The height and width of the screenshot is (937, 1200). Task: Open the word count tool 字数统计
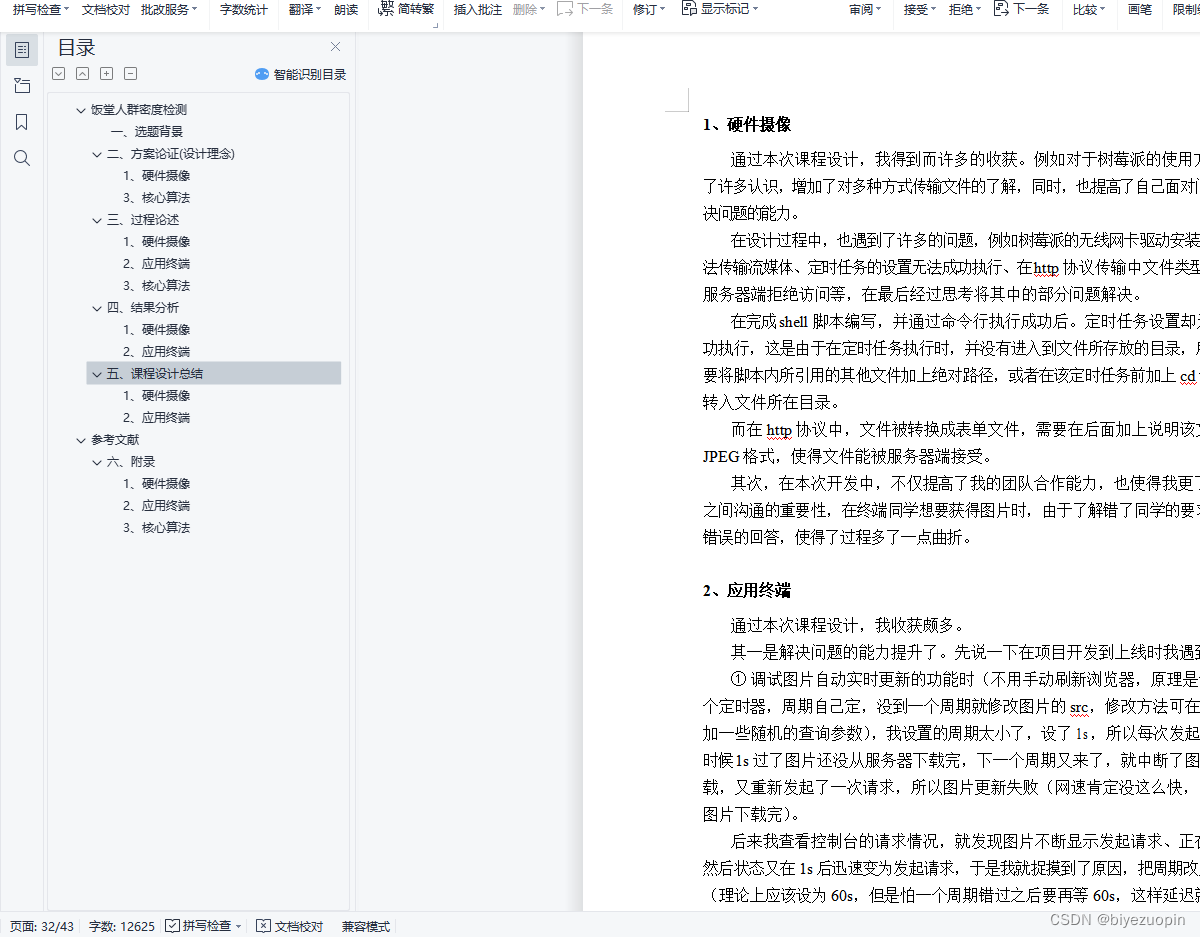(243, 10)
